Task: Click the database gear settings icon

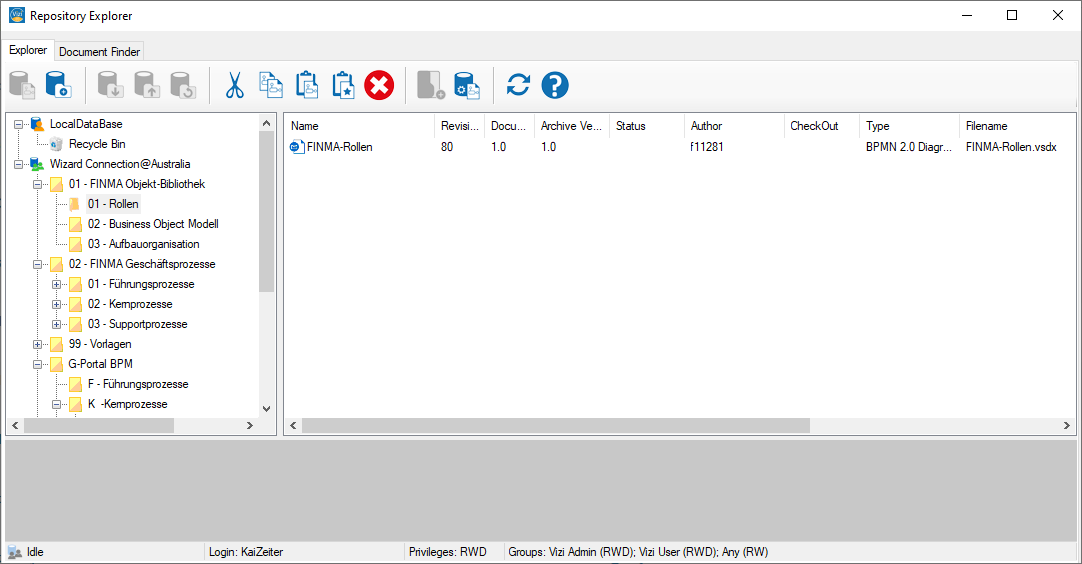Action: [x=467, y=86]
